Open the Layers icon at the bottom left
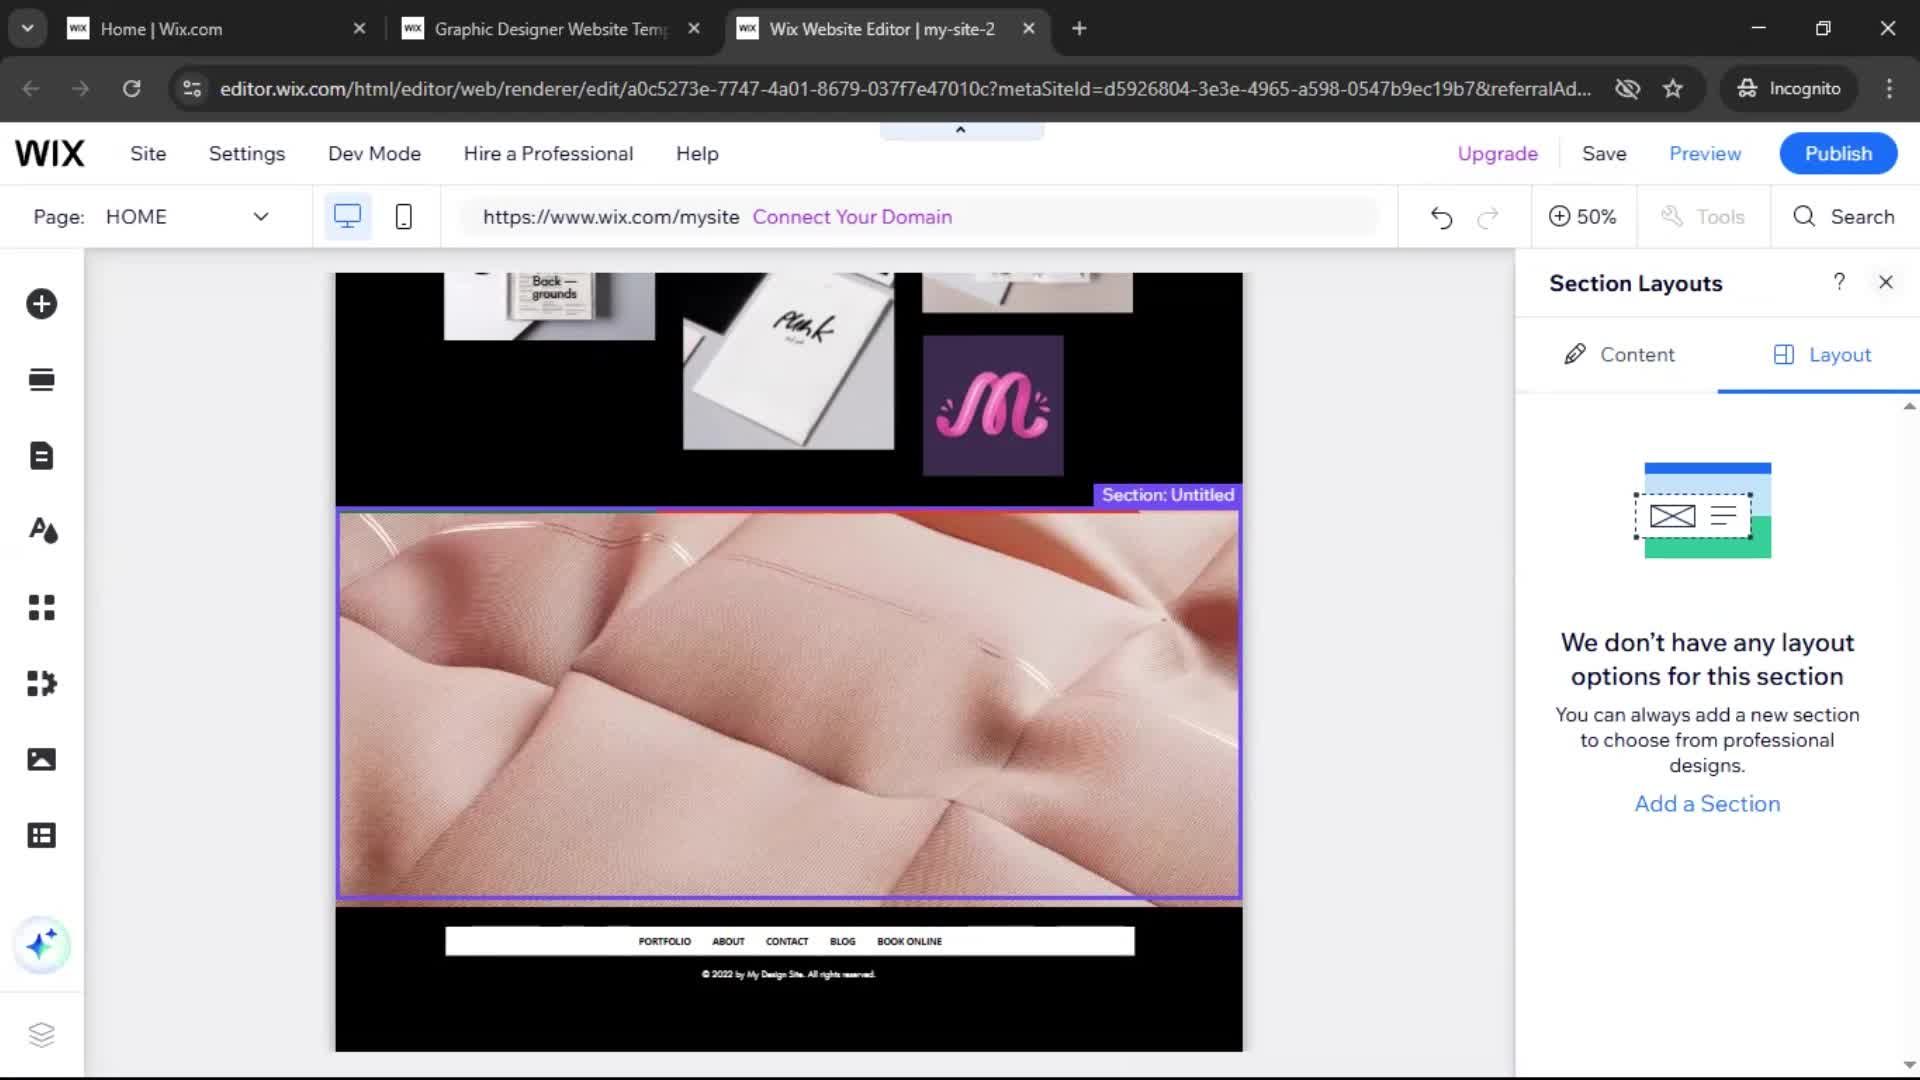The height and width of the screenshot is (1080, 1920). point(41,1034)
